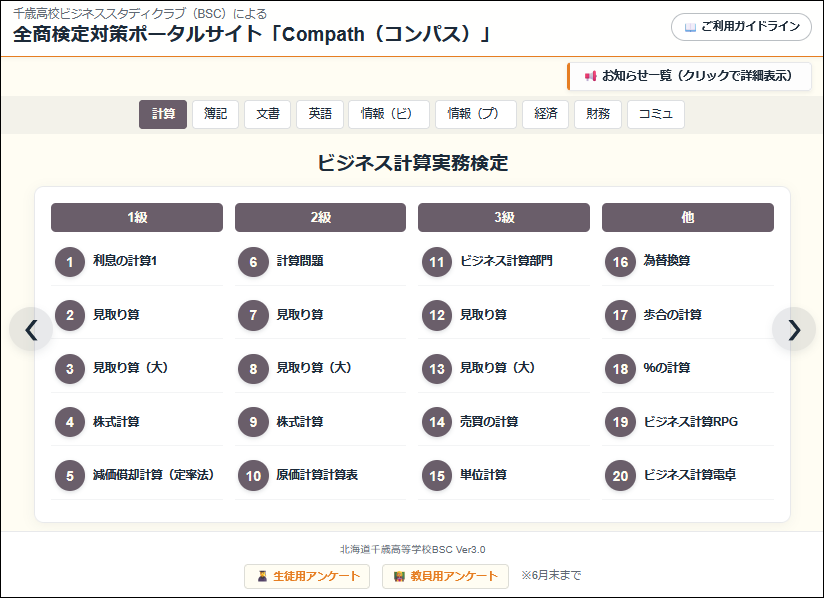Screen dimensions: 824x598
Task: Open the 情報（プ） tab
Action: (476, 114)
